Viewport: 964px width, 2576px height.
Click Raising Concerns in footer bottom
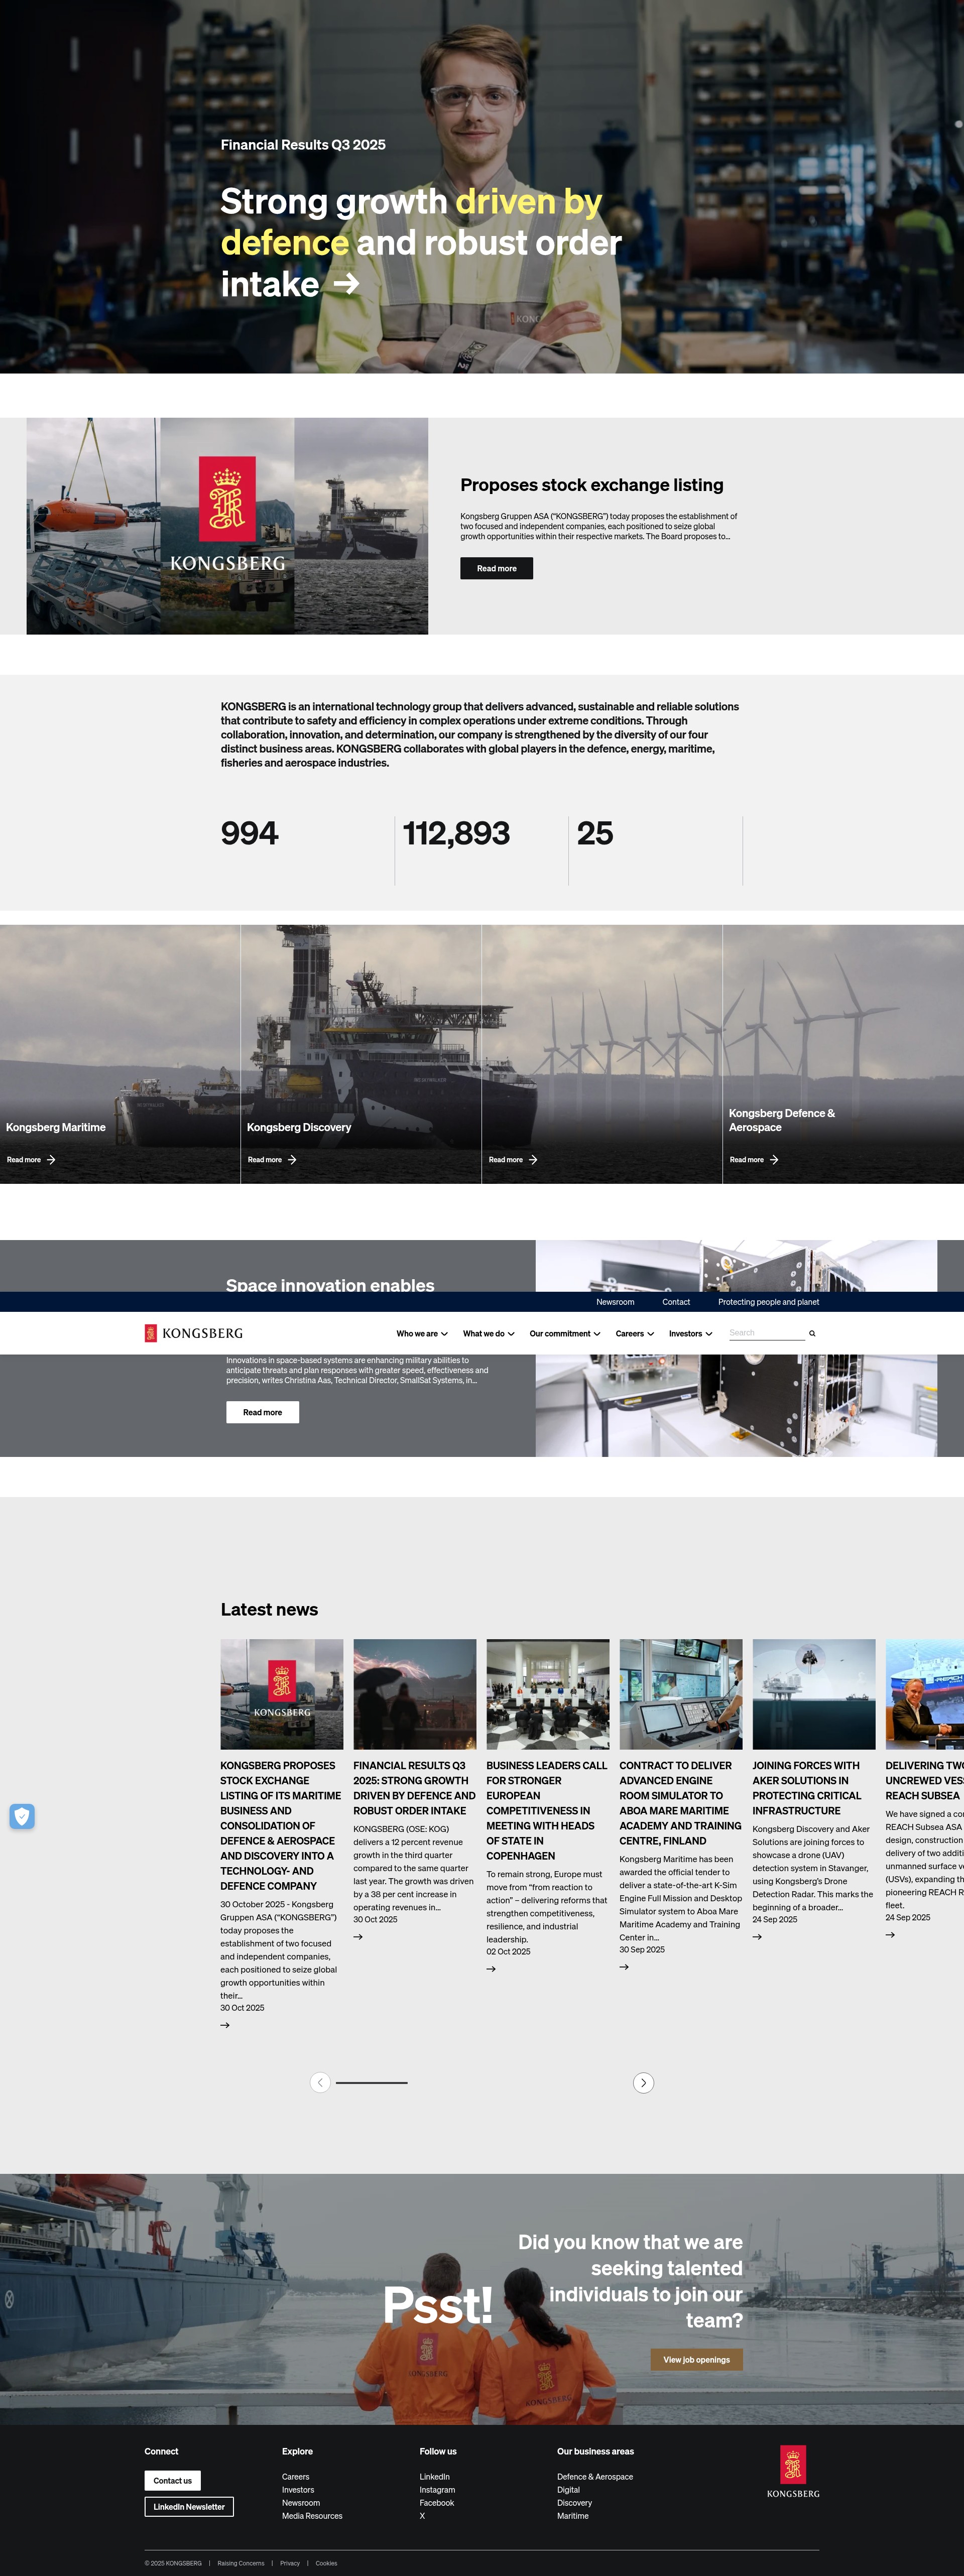(x=241, y=2563)
